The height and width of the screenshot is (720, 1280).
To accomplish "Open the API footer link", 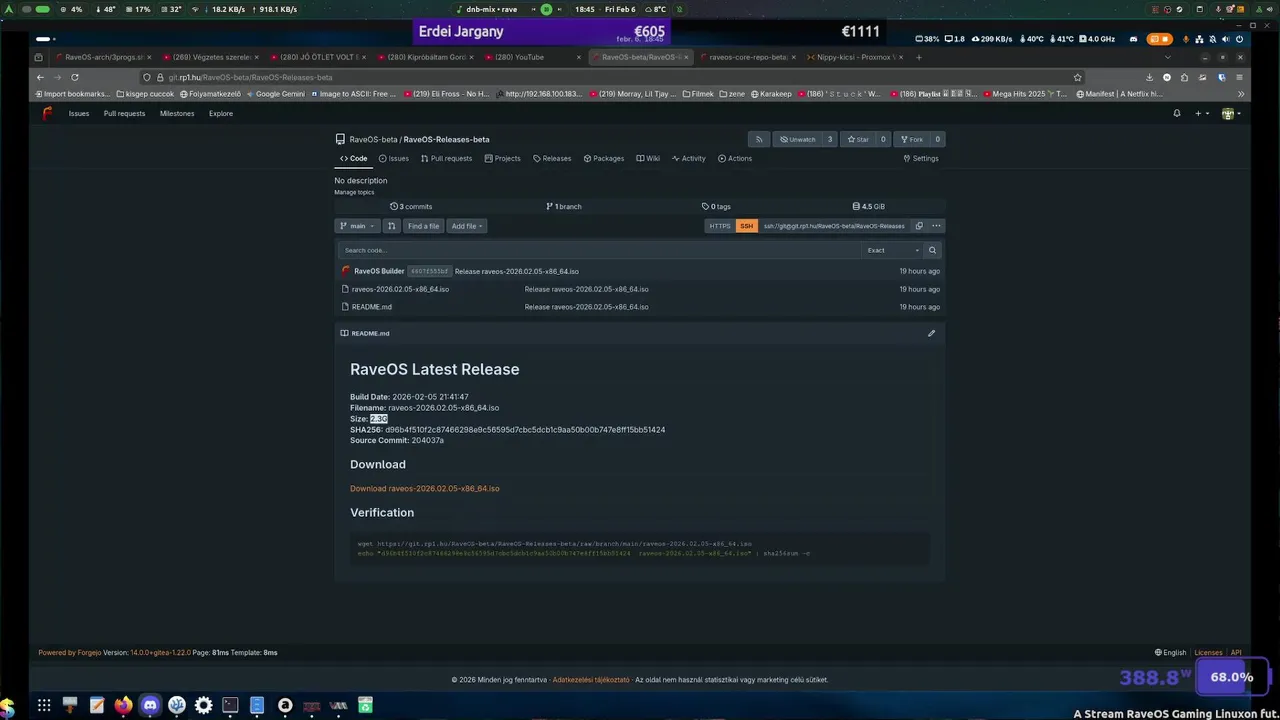I will click(1236, 652).
